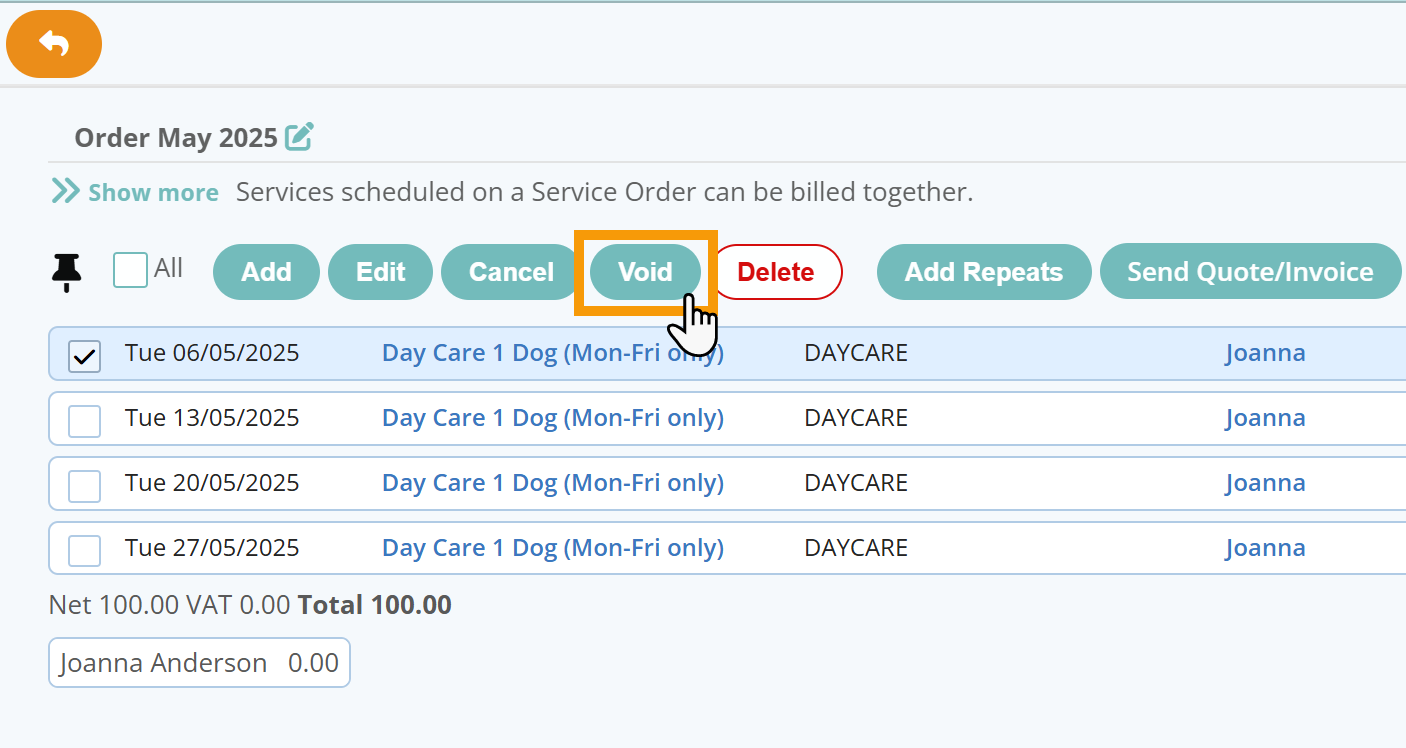Tick the All checkbox
Screen dimensions: 1406x748
tap(130, 270)
